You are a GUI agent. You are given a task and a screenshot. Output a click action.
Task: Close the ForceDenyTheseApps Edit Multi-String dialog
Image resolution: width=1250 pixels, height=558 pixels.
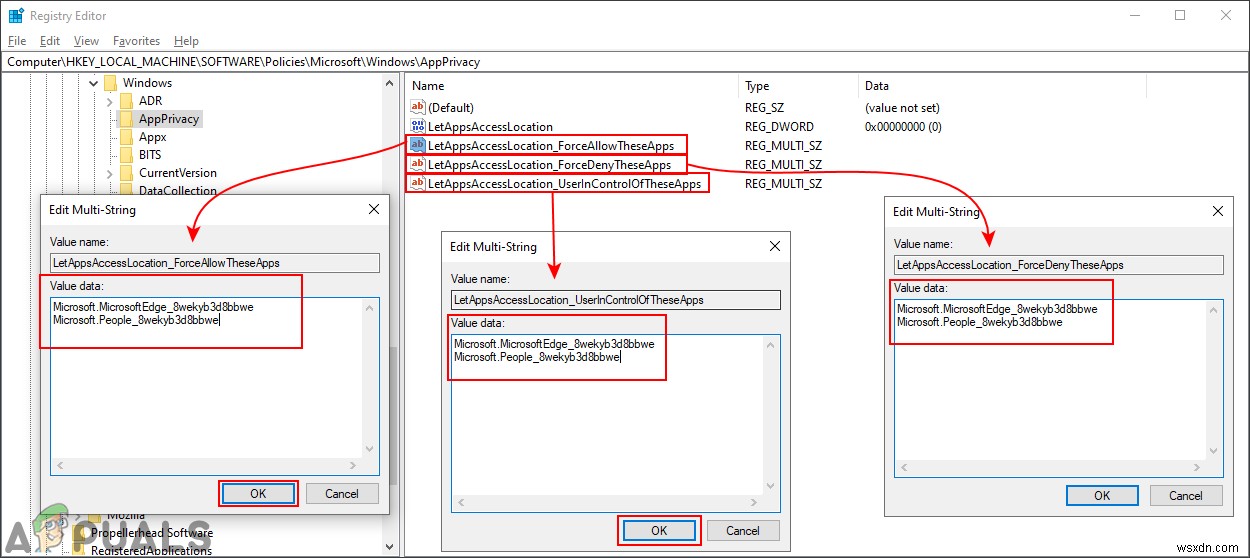click(1218, 212)
